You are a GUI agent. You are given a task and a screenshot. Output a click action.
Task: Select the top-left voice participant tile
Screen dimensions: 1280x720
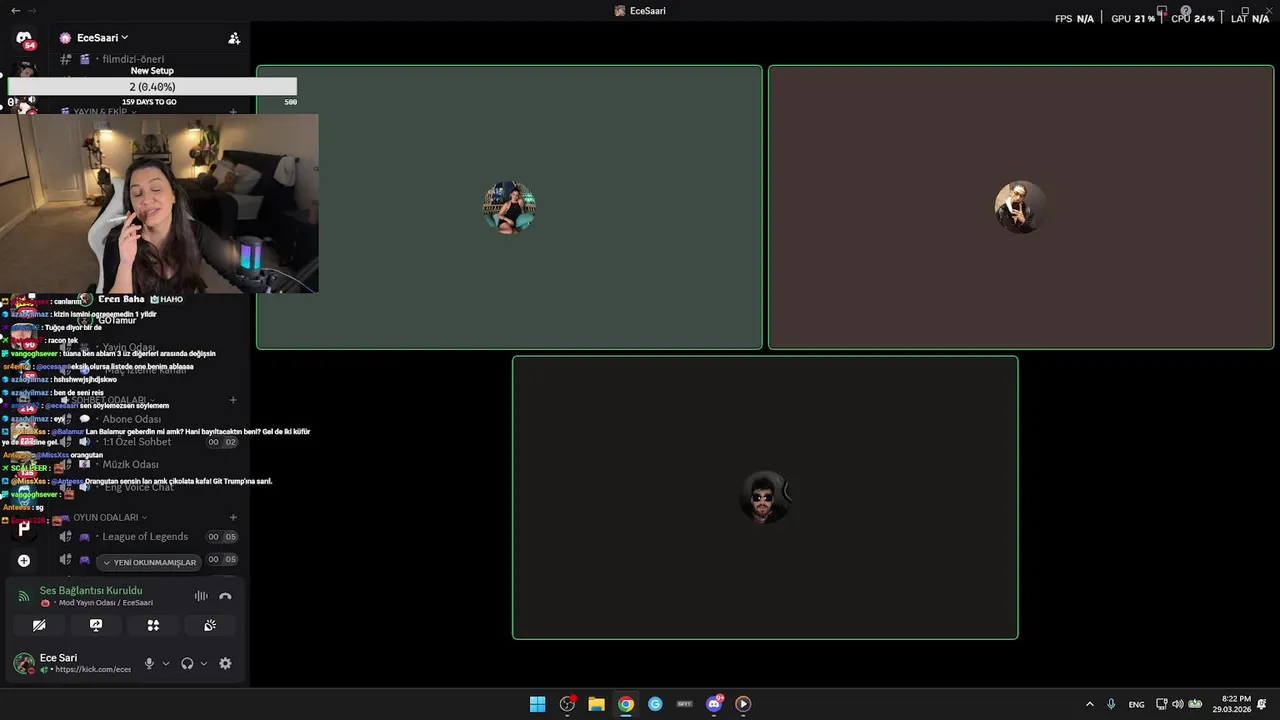(x=509, y=207)
